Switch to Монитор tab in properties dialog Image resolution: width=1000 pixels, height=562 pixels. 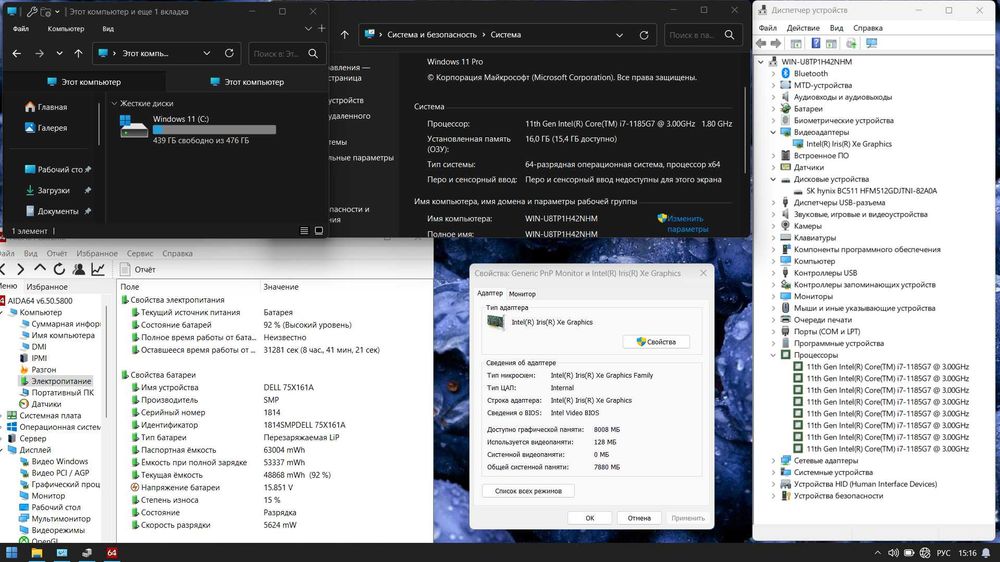coord(522,294)
